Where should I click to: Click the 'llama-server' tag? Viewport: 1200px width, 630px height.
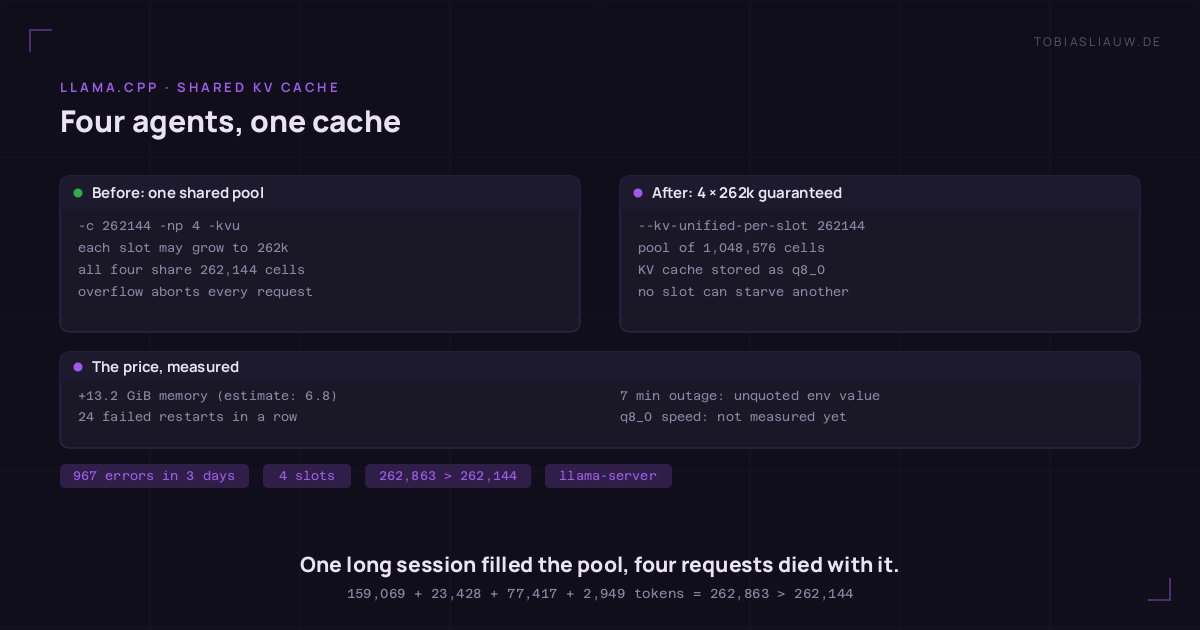(608, 476)
